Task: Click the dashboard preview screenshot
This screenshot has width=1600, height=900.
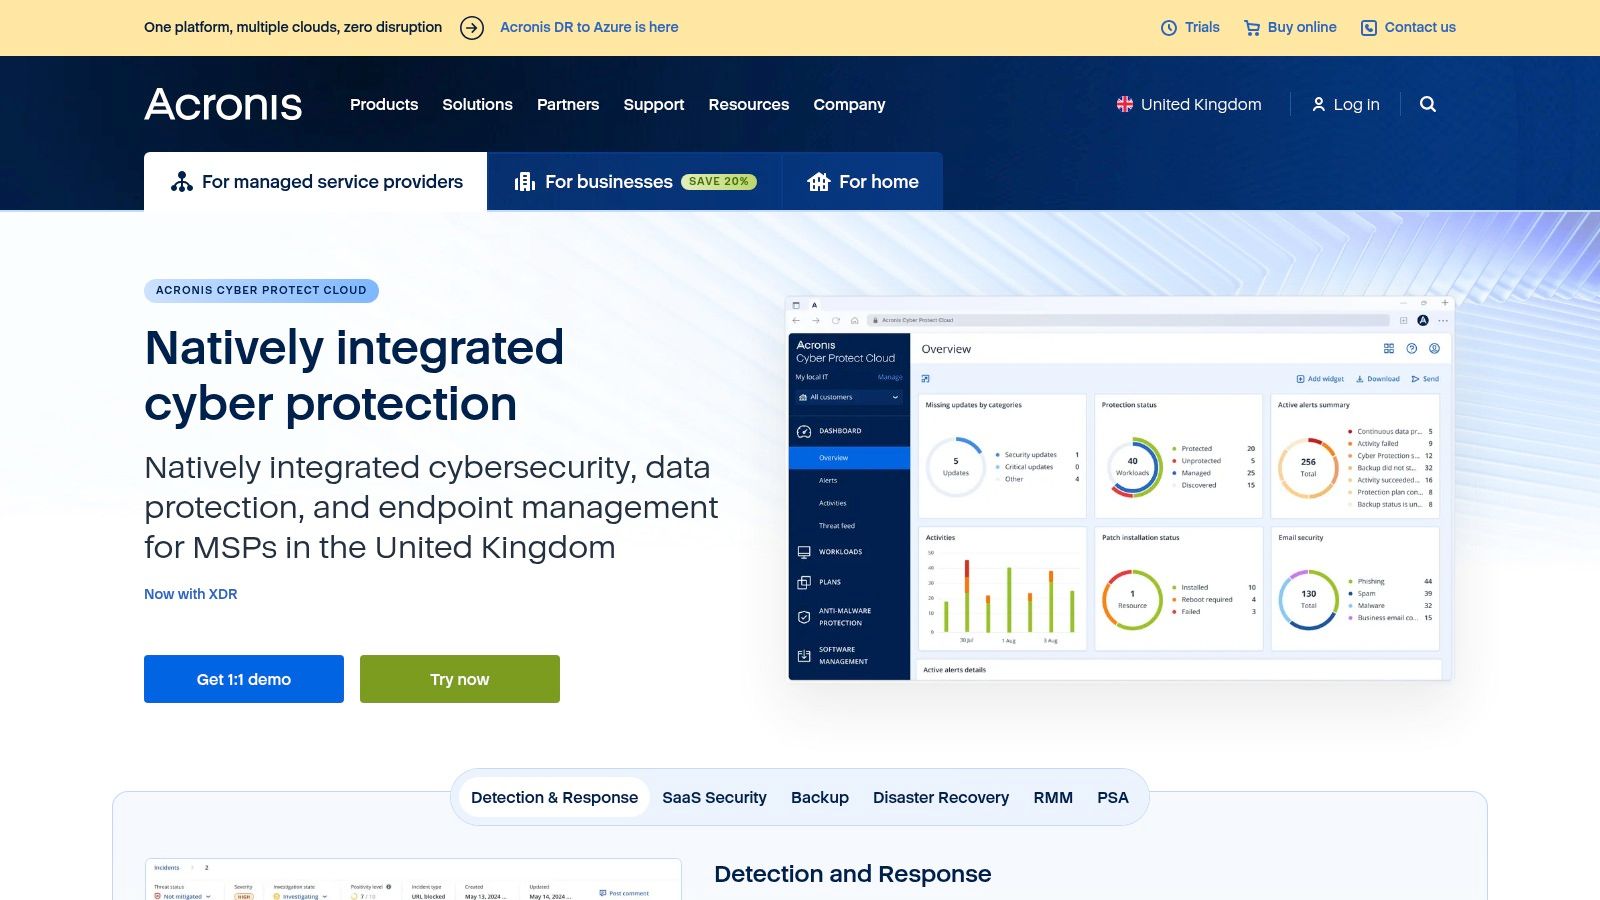Action: tap(1120, 488)
